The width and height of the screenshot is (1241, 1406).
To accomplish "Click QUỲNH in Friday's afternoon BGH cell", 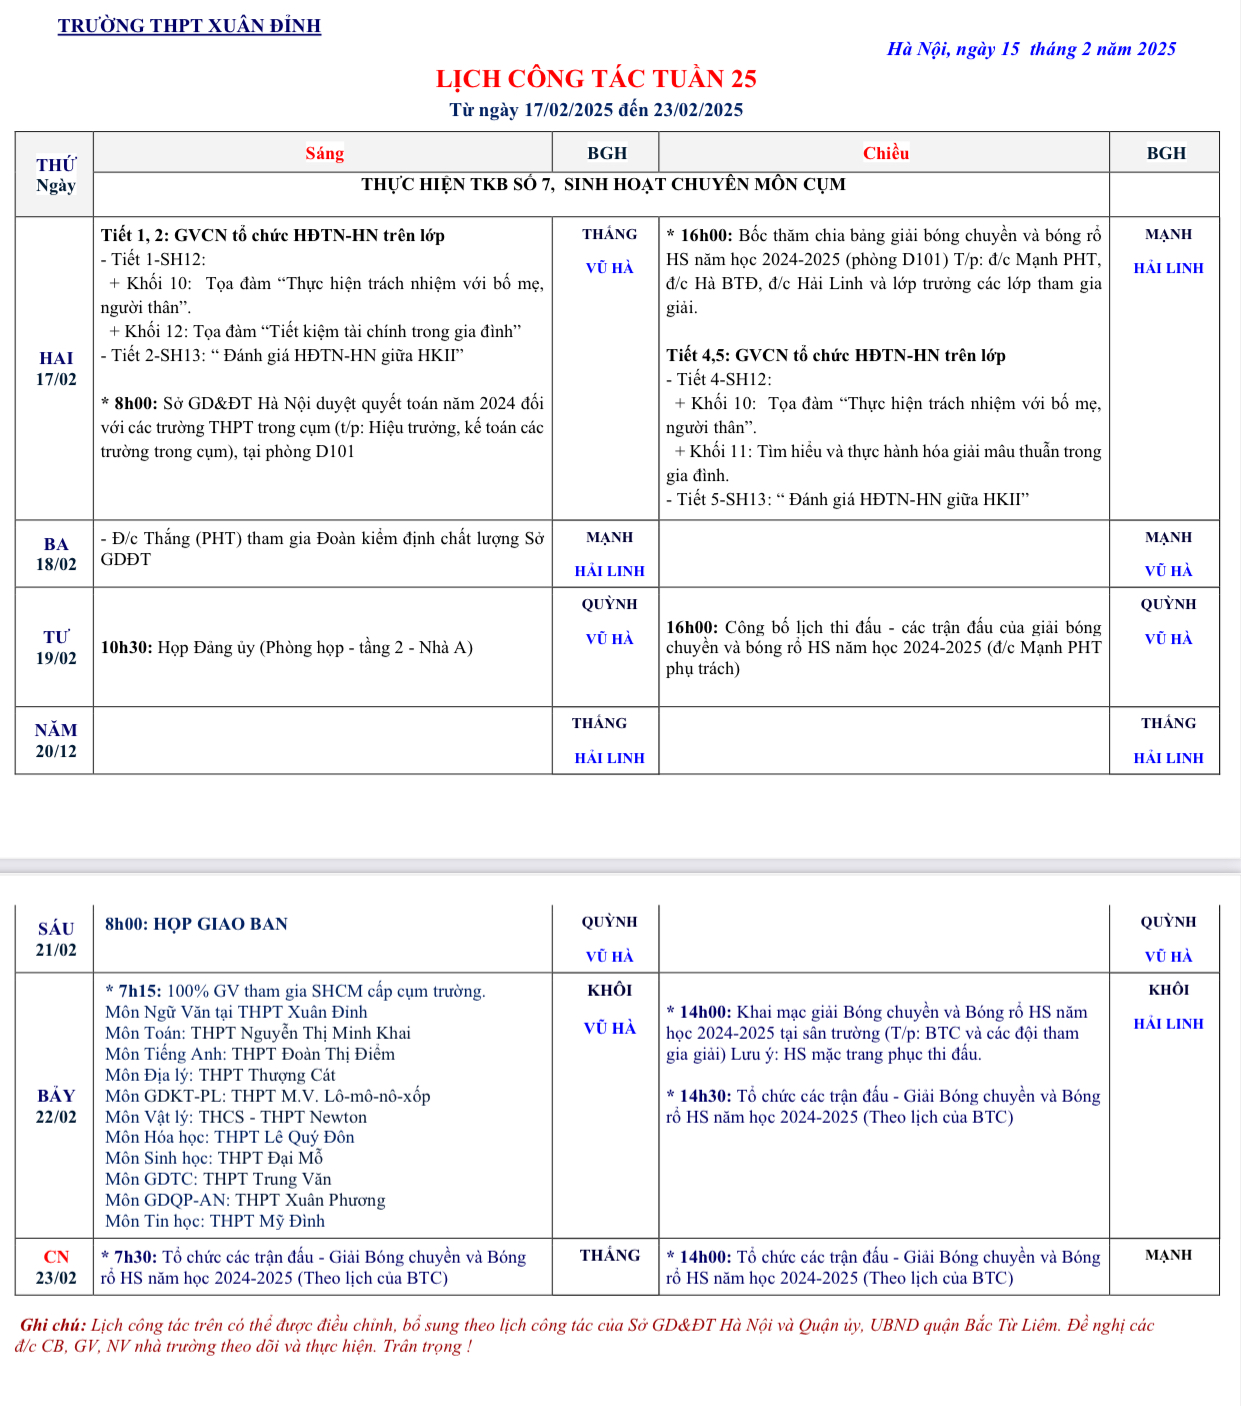I will click(x=1168, y=923).
